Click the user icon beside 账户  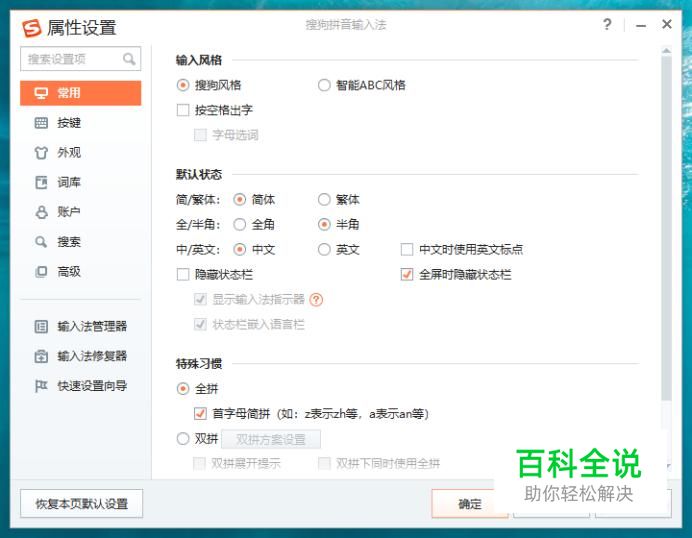41,212
